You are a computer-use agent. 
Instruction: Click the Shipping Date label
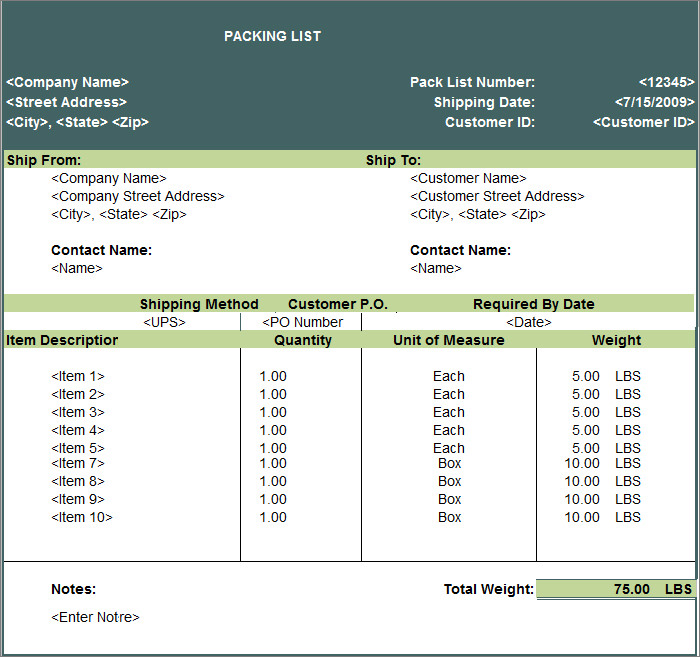coord(484,102)
